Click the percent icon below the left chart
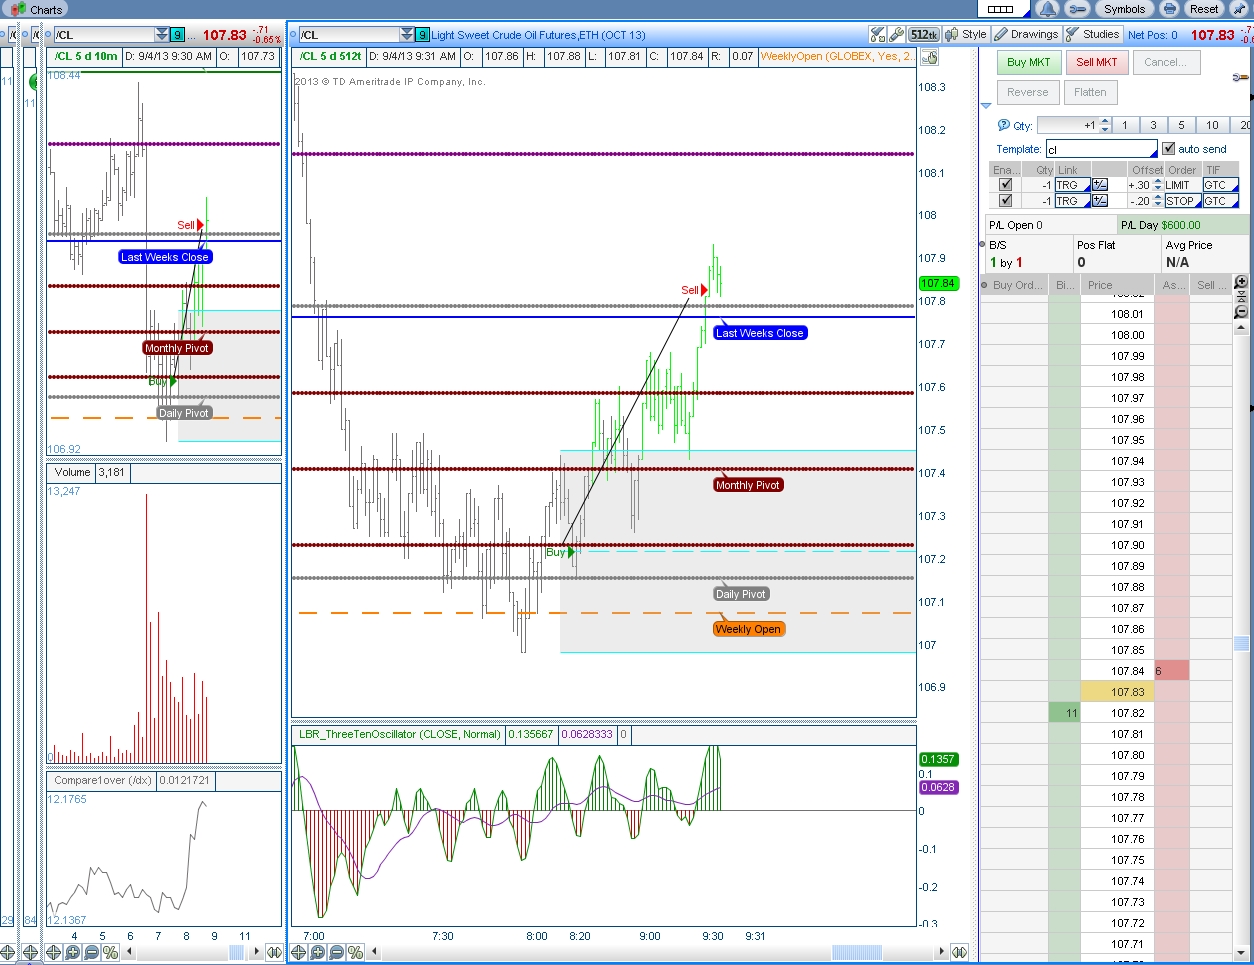The height and width of the screenshot is (965, 1254). click(x=110, y=952)
